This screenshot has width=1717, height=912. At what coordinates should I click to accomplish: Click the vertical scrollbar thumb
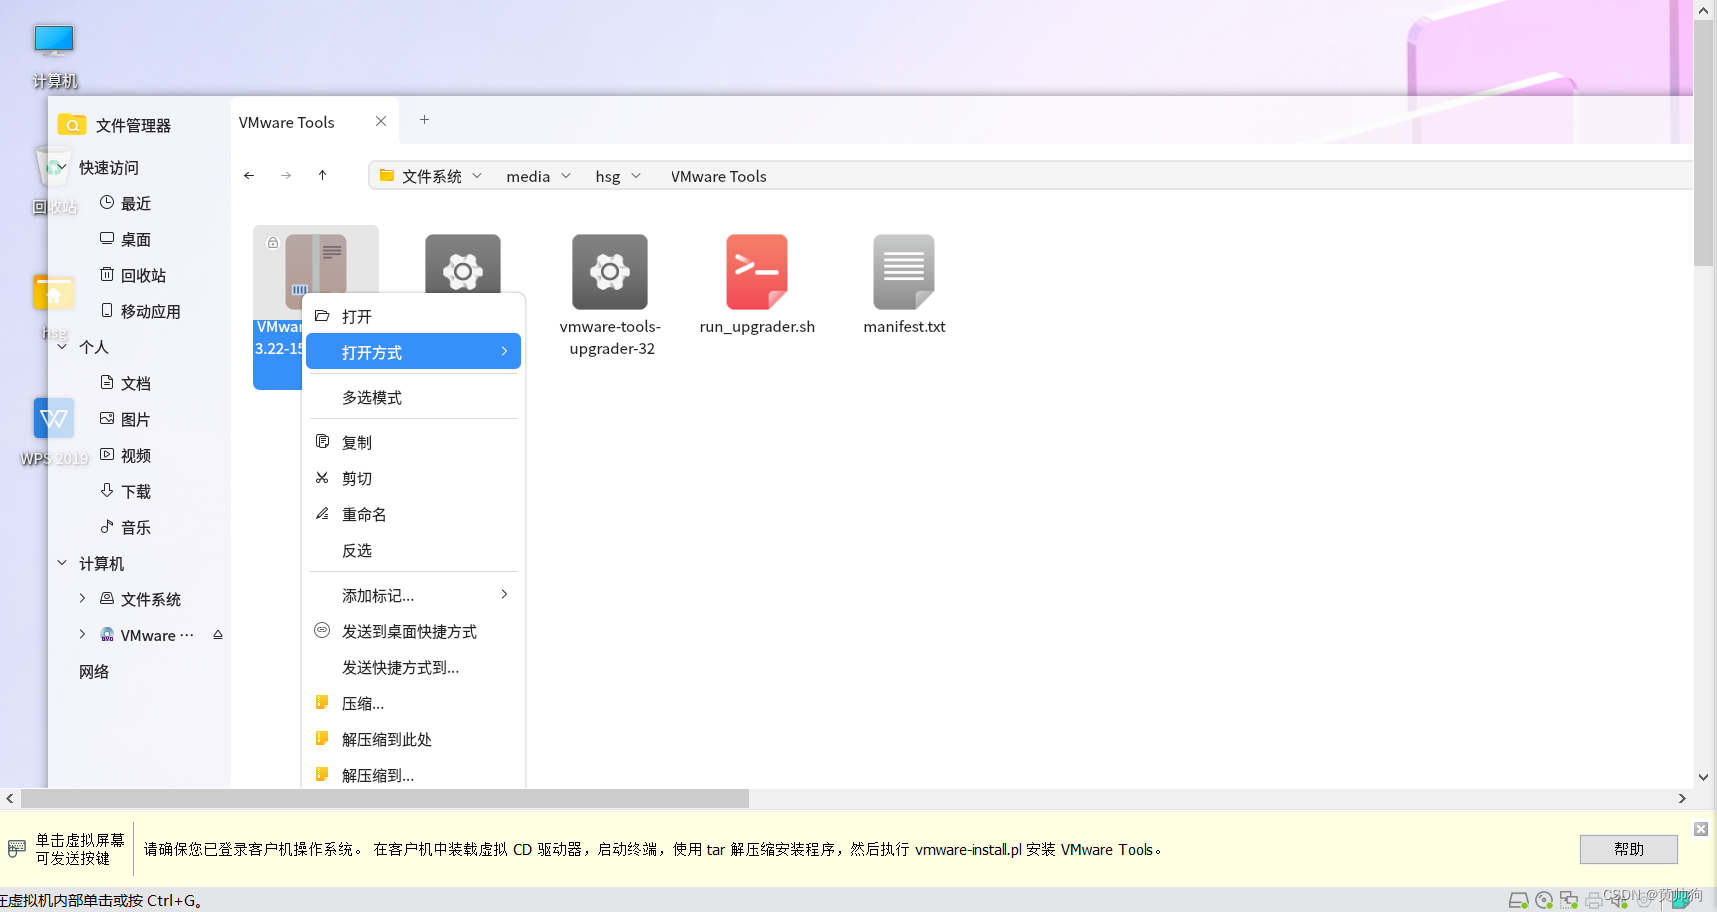coord(1704,143)
